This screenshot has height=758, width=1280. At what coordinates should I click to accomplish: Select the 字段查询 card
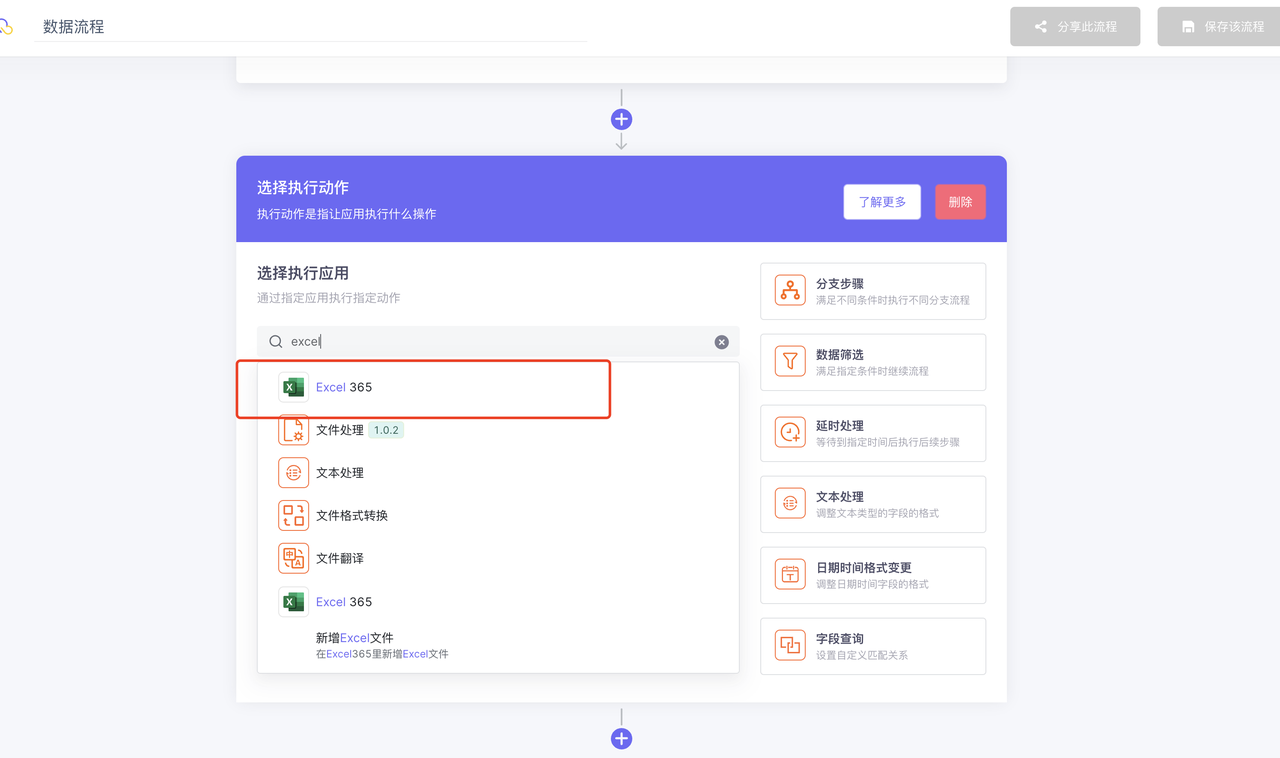(x=873, y=646)
